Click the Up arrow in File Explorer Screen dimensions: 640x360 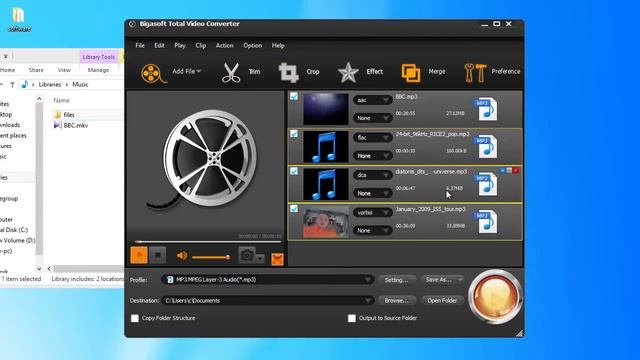pos(12,84)
